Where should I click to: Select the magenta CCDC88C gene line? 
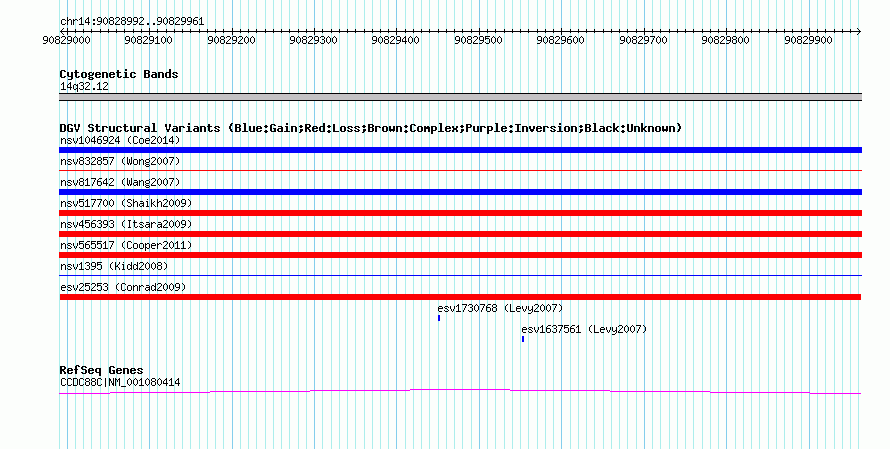tap(460, 391)
